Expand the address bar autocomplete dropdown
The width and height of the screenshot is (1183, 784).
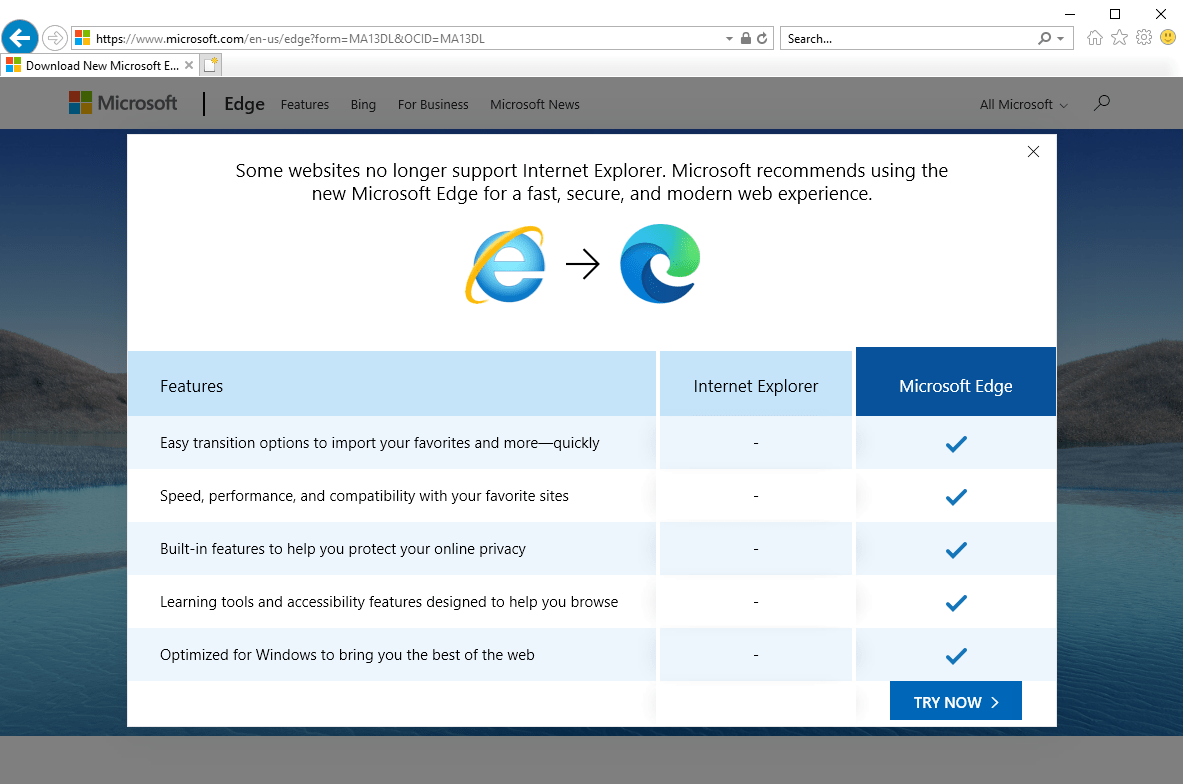pyautogui.click(x=729, y=38)
